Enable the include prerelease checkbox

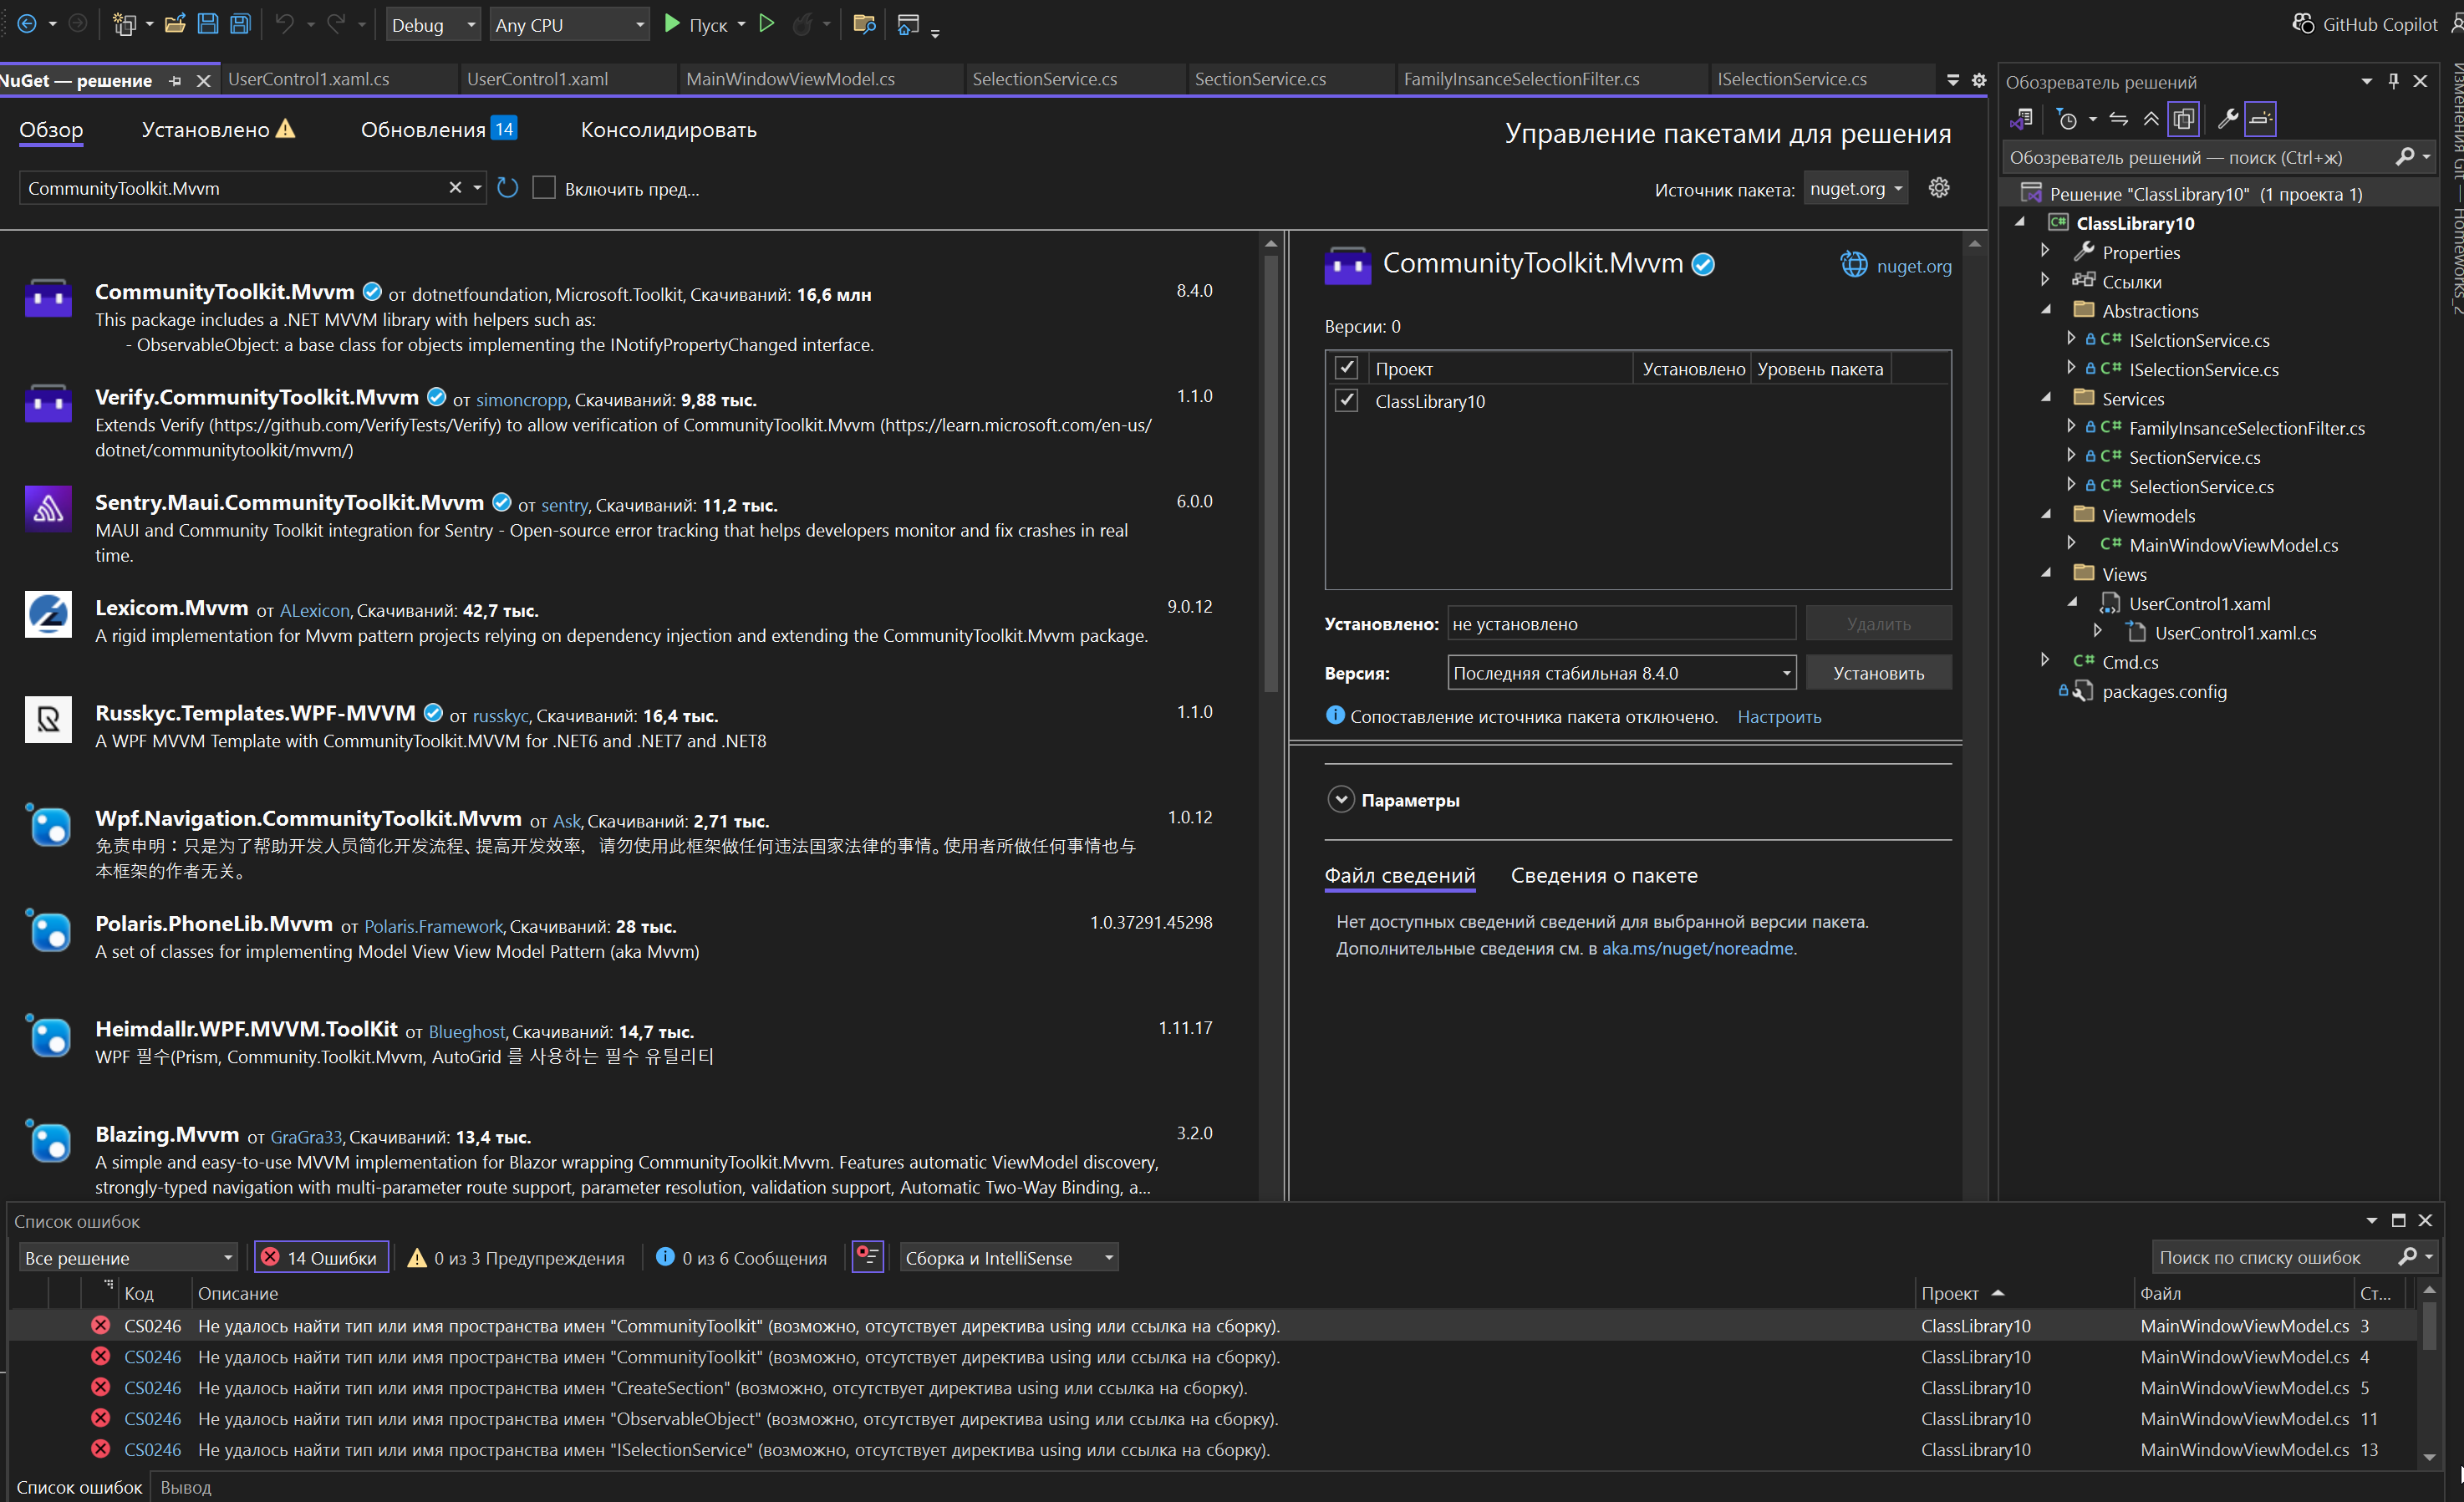(x=544, y=188)
